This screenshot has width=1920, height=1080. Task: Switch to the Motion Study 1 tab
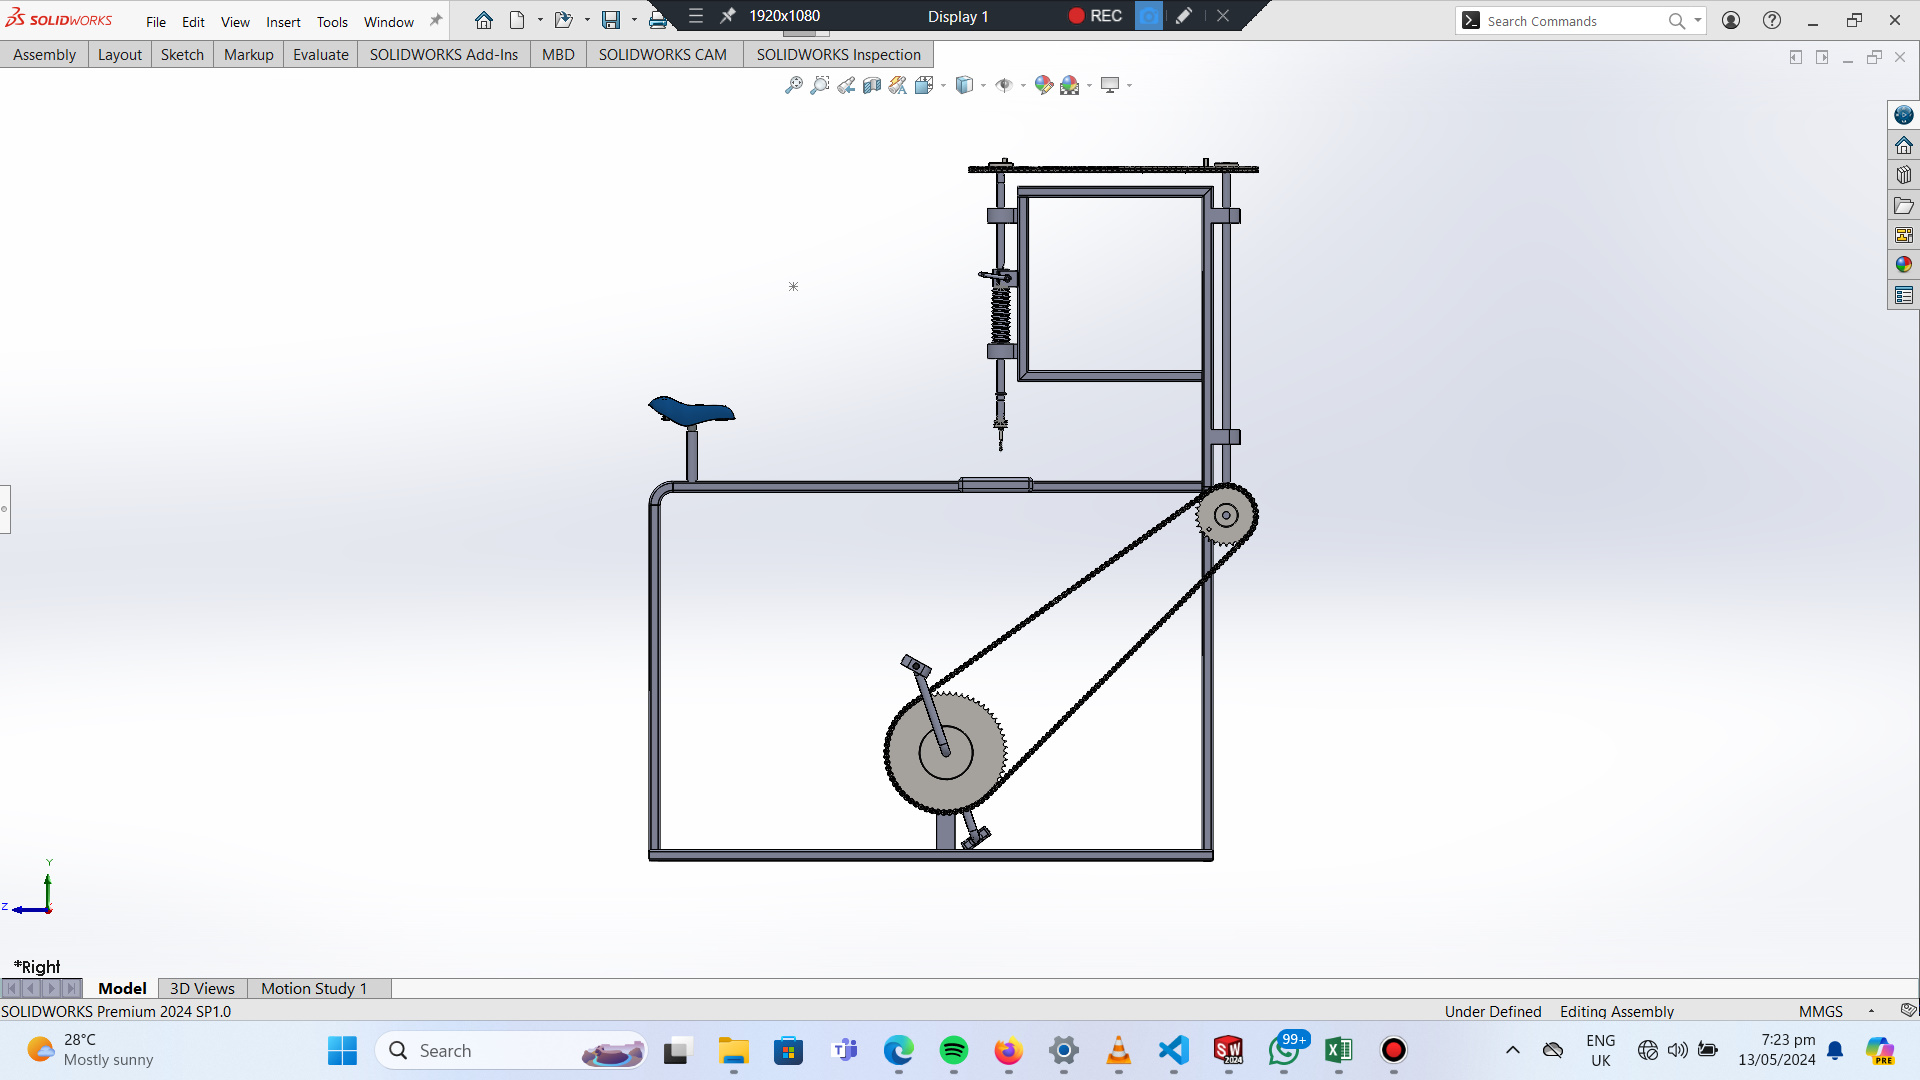click(313, 988)
